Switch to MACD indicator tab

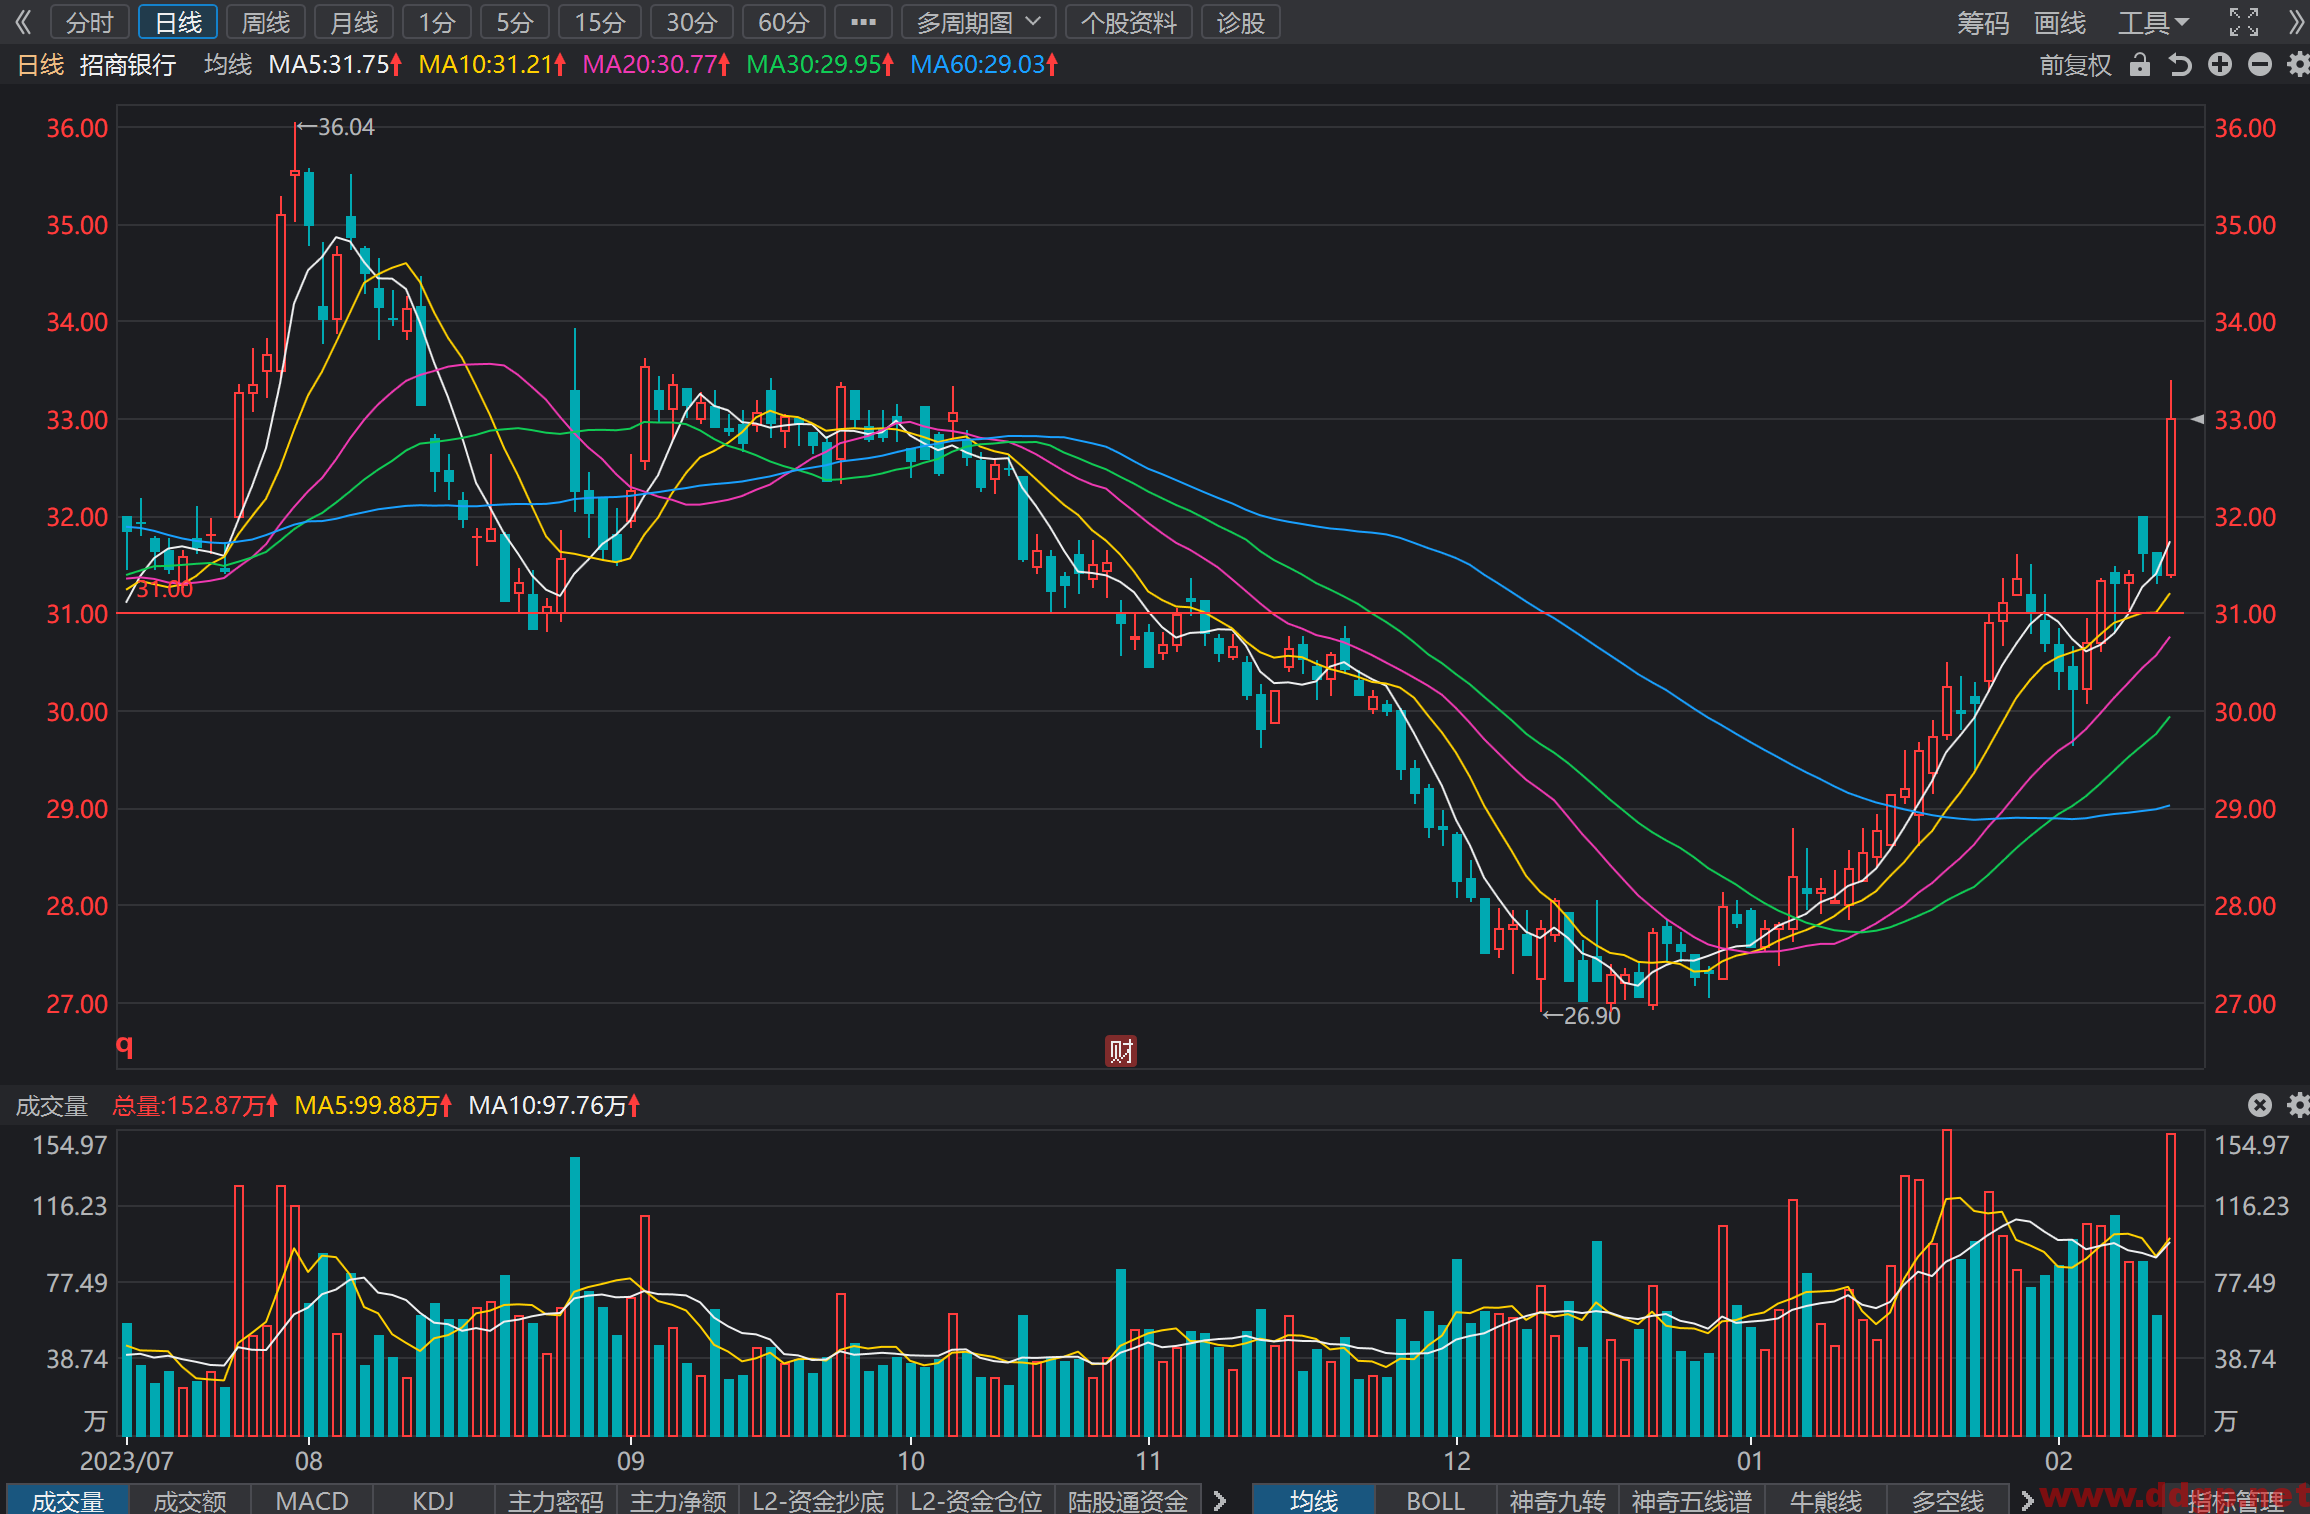312,1500
